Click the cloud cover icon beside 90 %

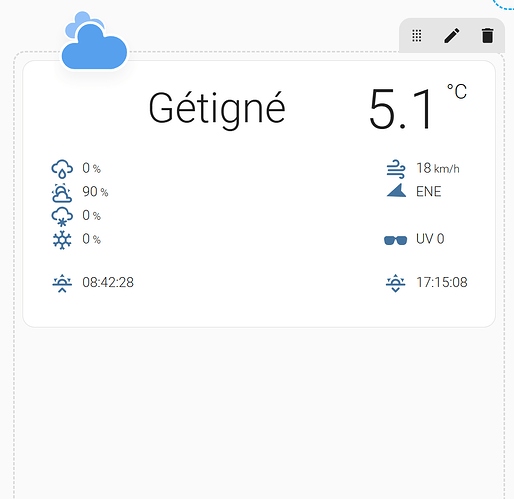tap(62, 192)
